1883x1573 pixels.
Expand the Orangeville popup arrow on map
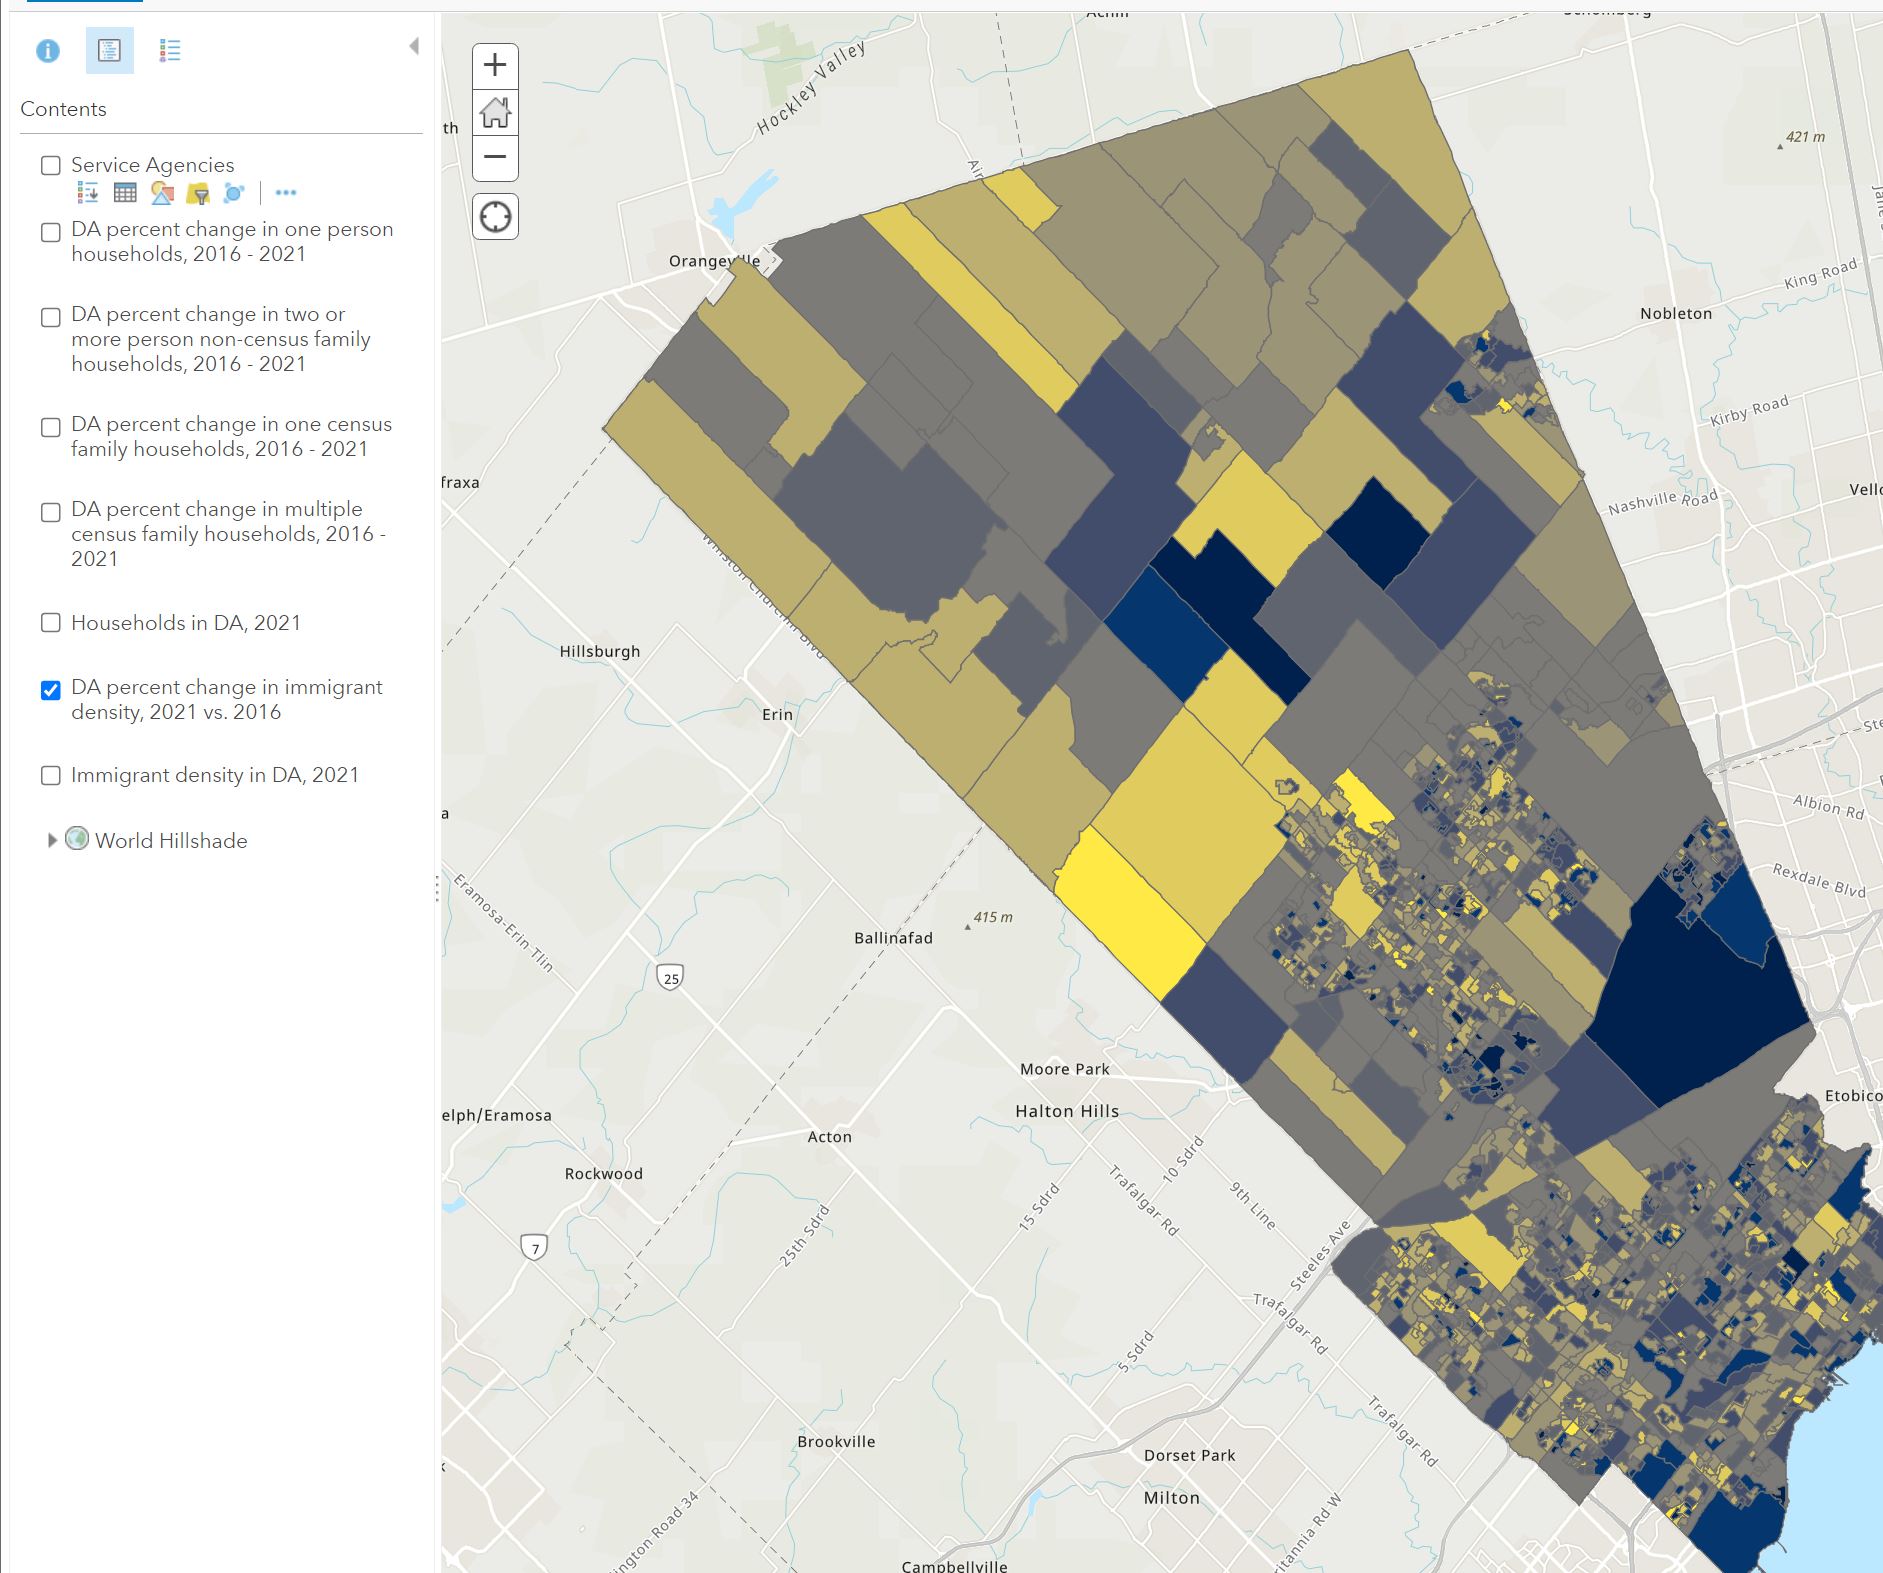(x=774, y=258)
